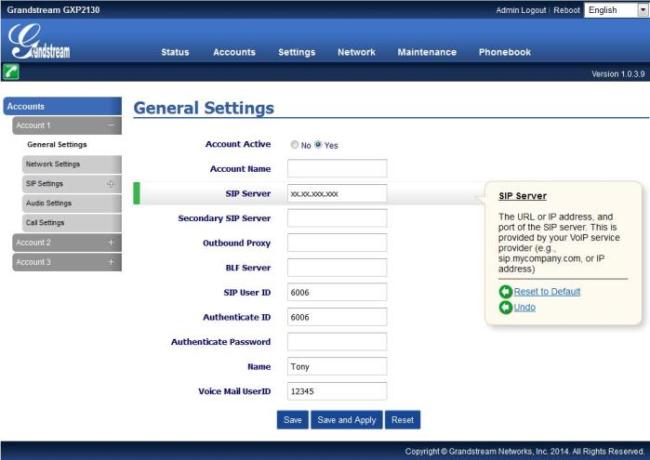Open Network Settings in the sidebar
The image size is (650, 460).
click(x=72, y=164)
